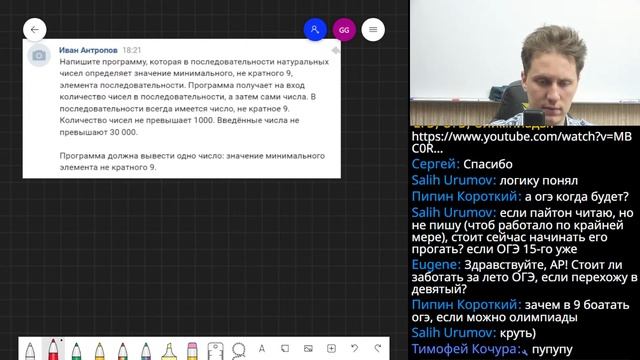
Task: Redo the last action
Action: tap(378, 348)
